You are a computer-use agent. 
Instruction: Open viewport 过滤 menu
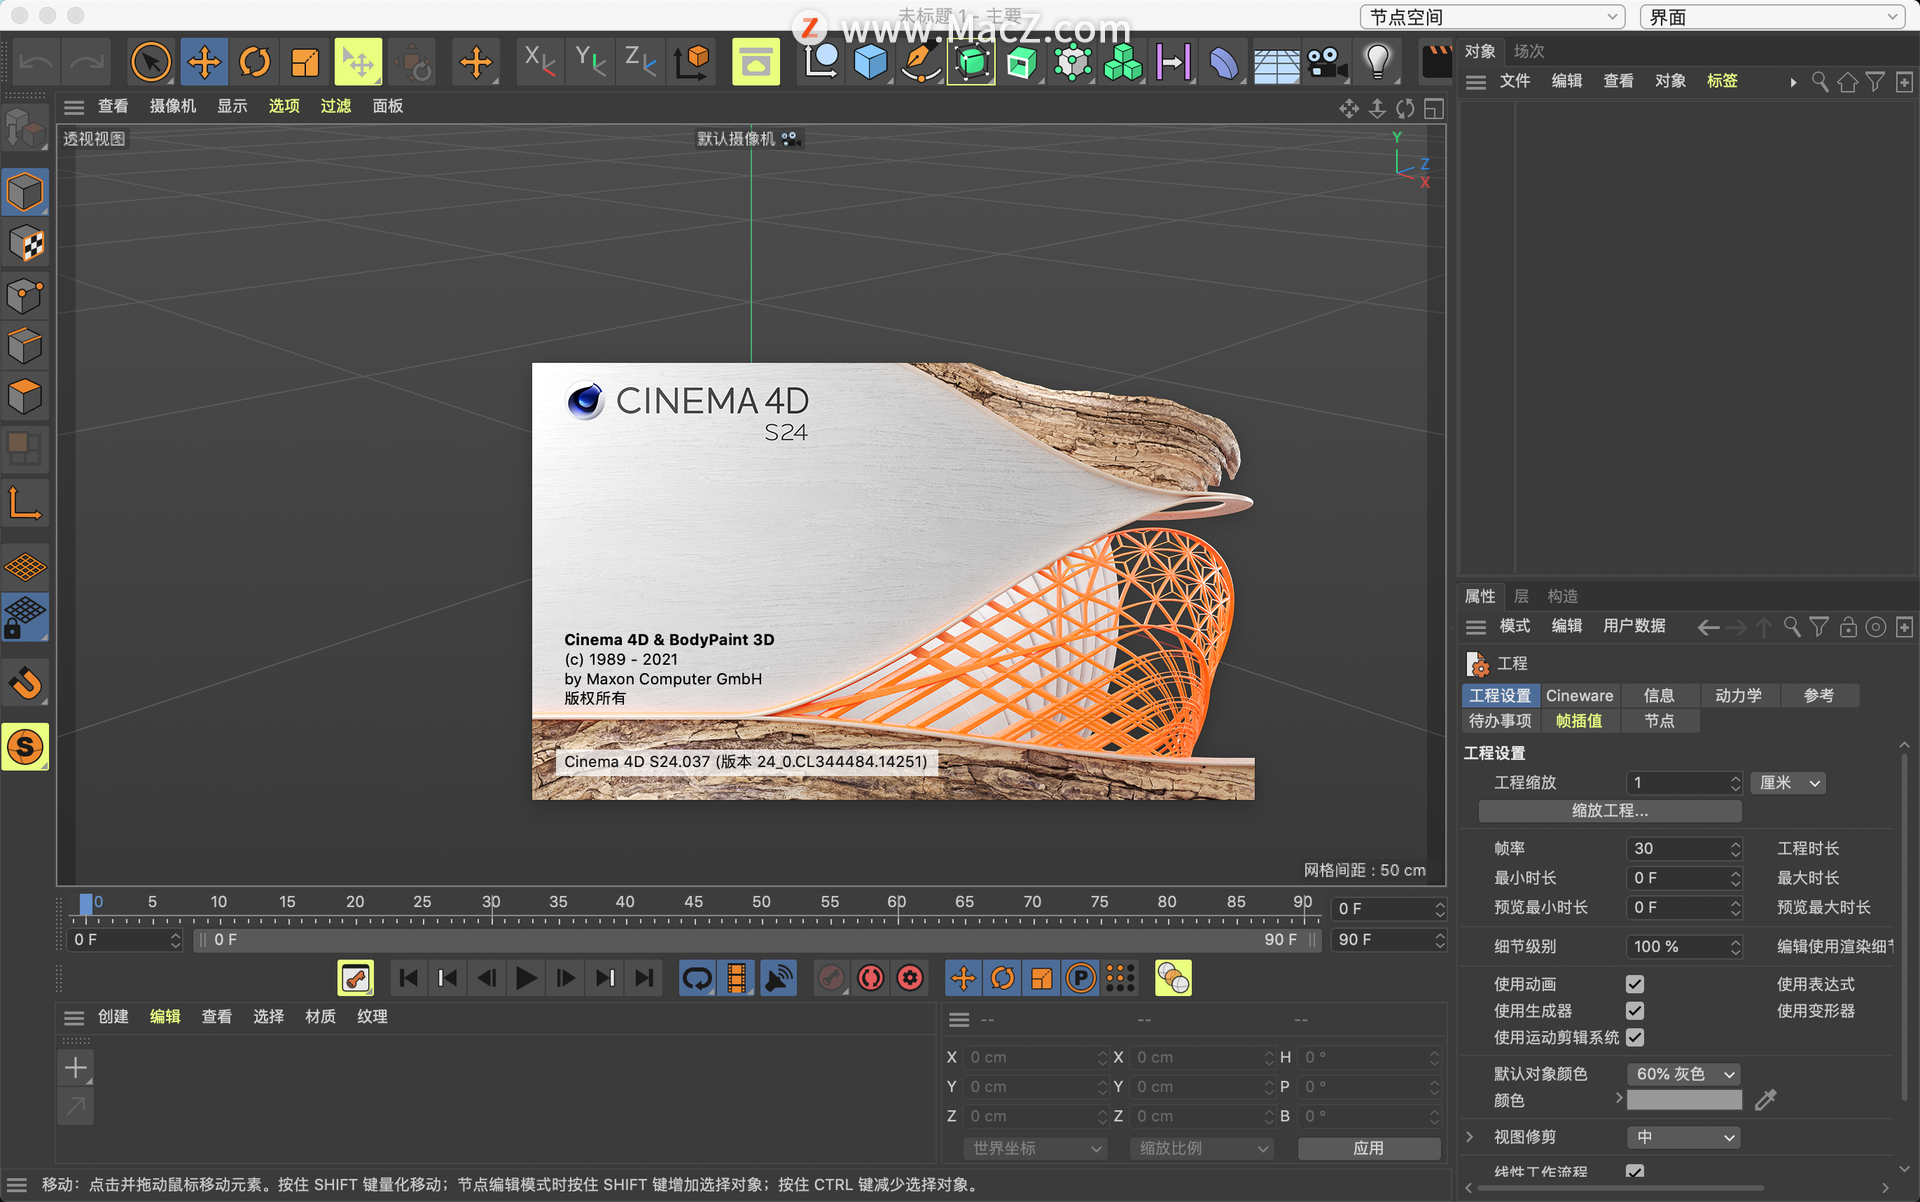click(x=336, y=106)
